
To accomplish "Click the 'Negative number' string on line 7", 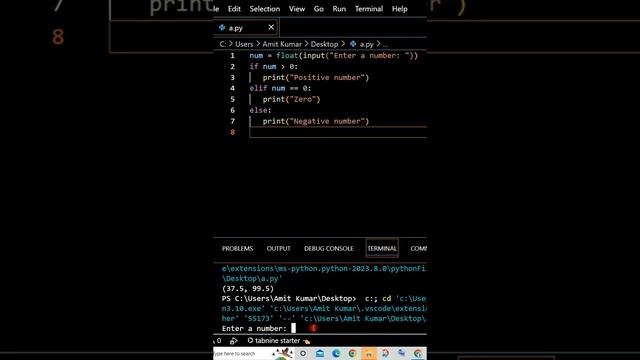I will pyautogui.click(x=327, y=121).
